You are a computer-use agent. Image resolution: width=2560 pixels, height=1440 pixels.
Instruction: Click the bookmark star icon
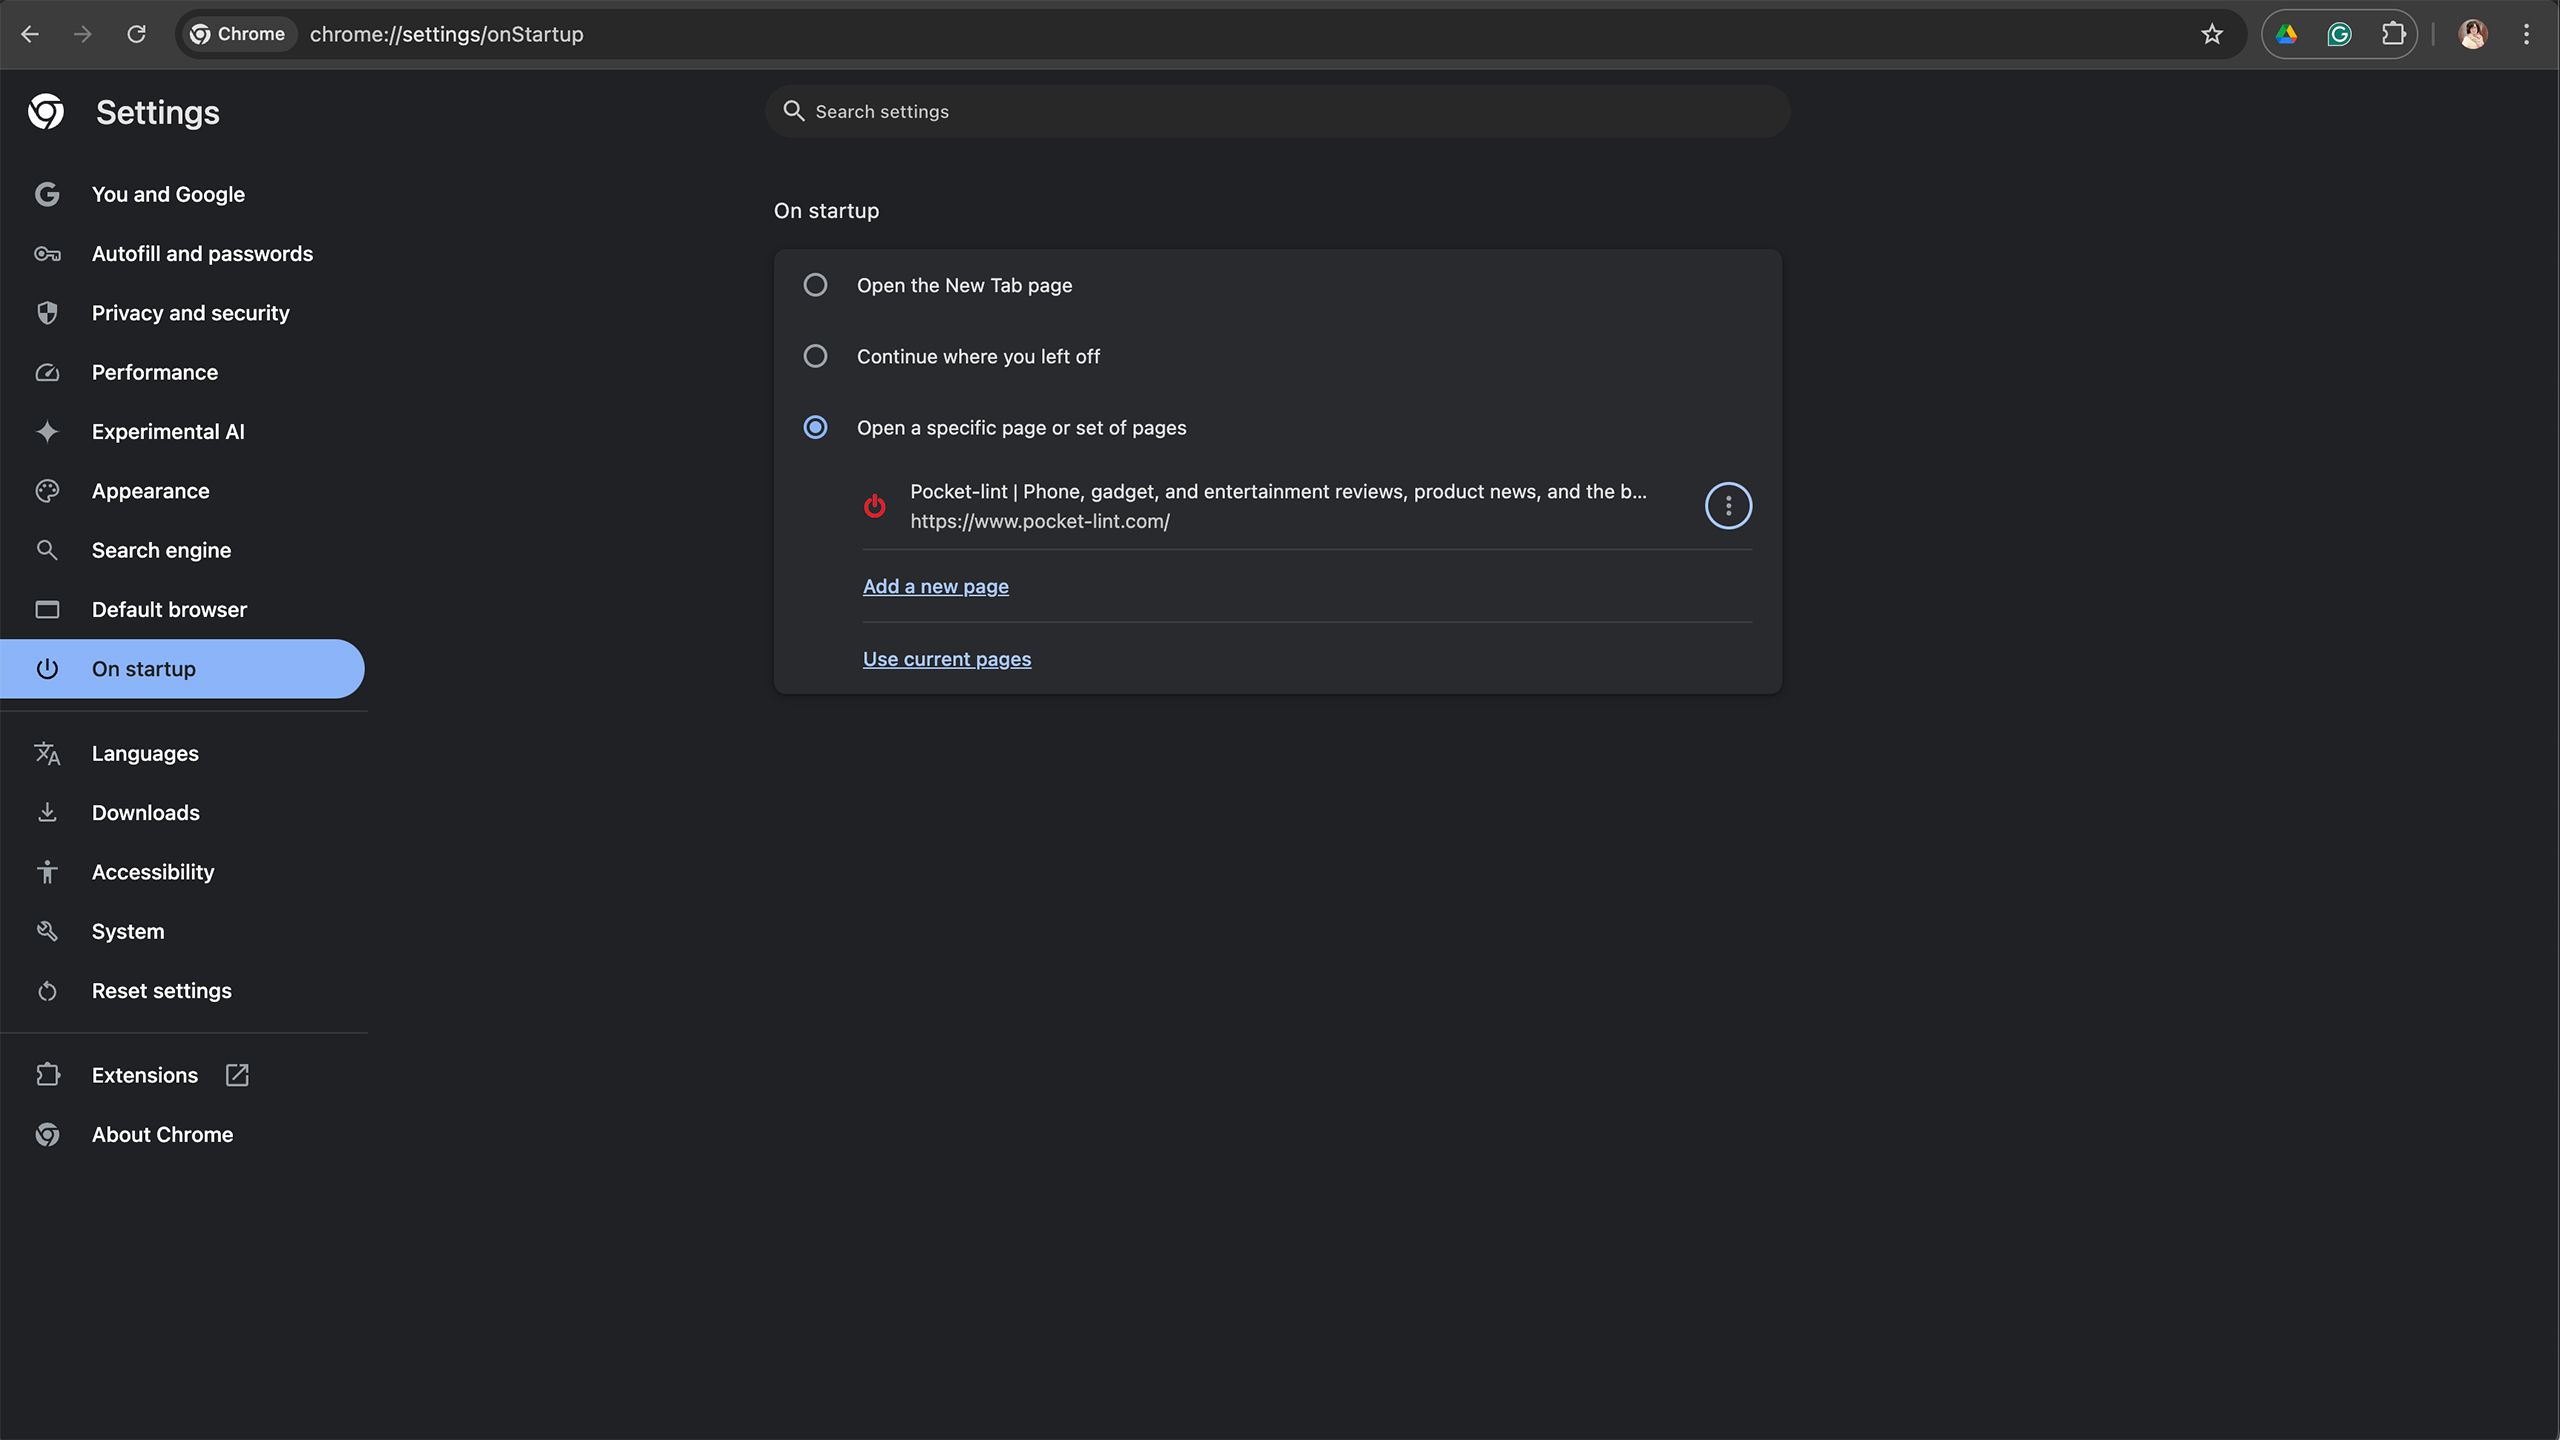(x=2212, y=33)
